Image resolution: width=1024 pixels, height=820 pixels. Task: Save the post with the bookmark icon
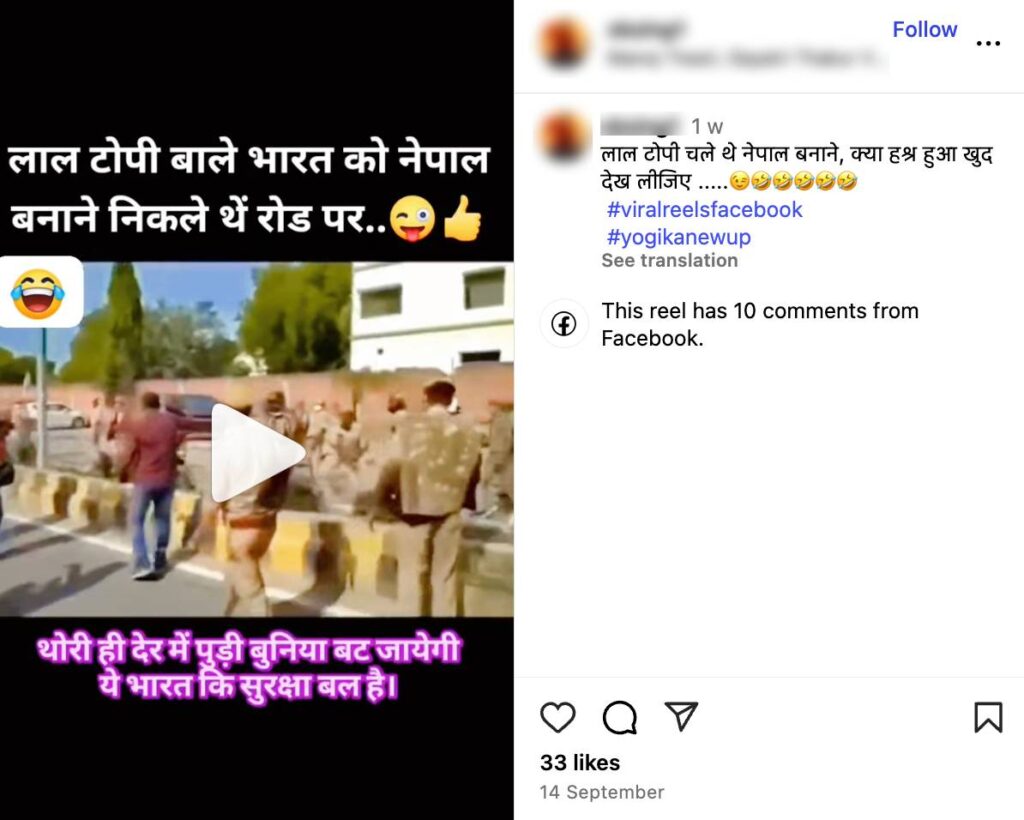click(988, 717)
